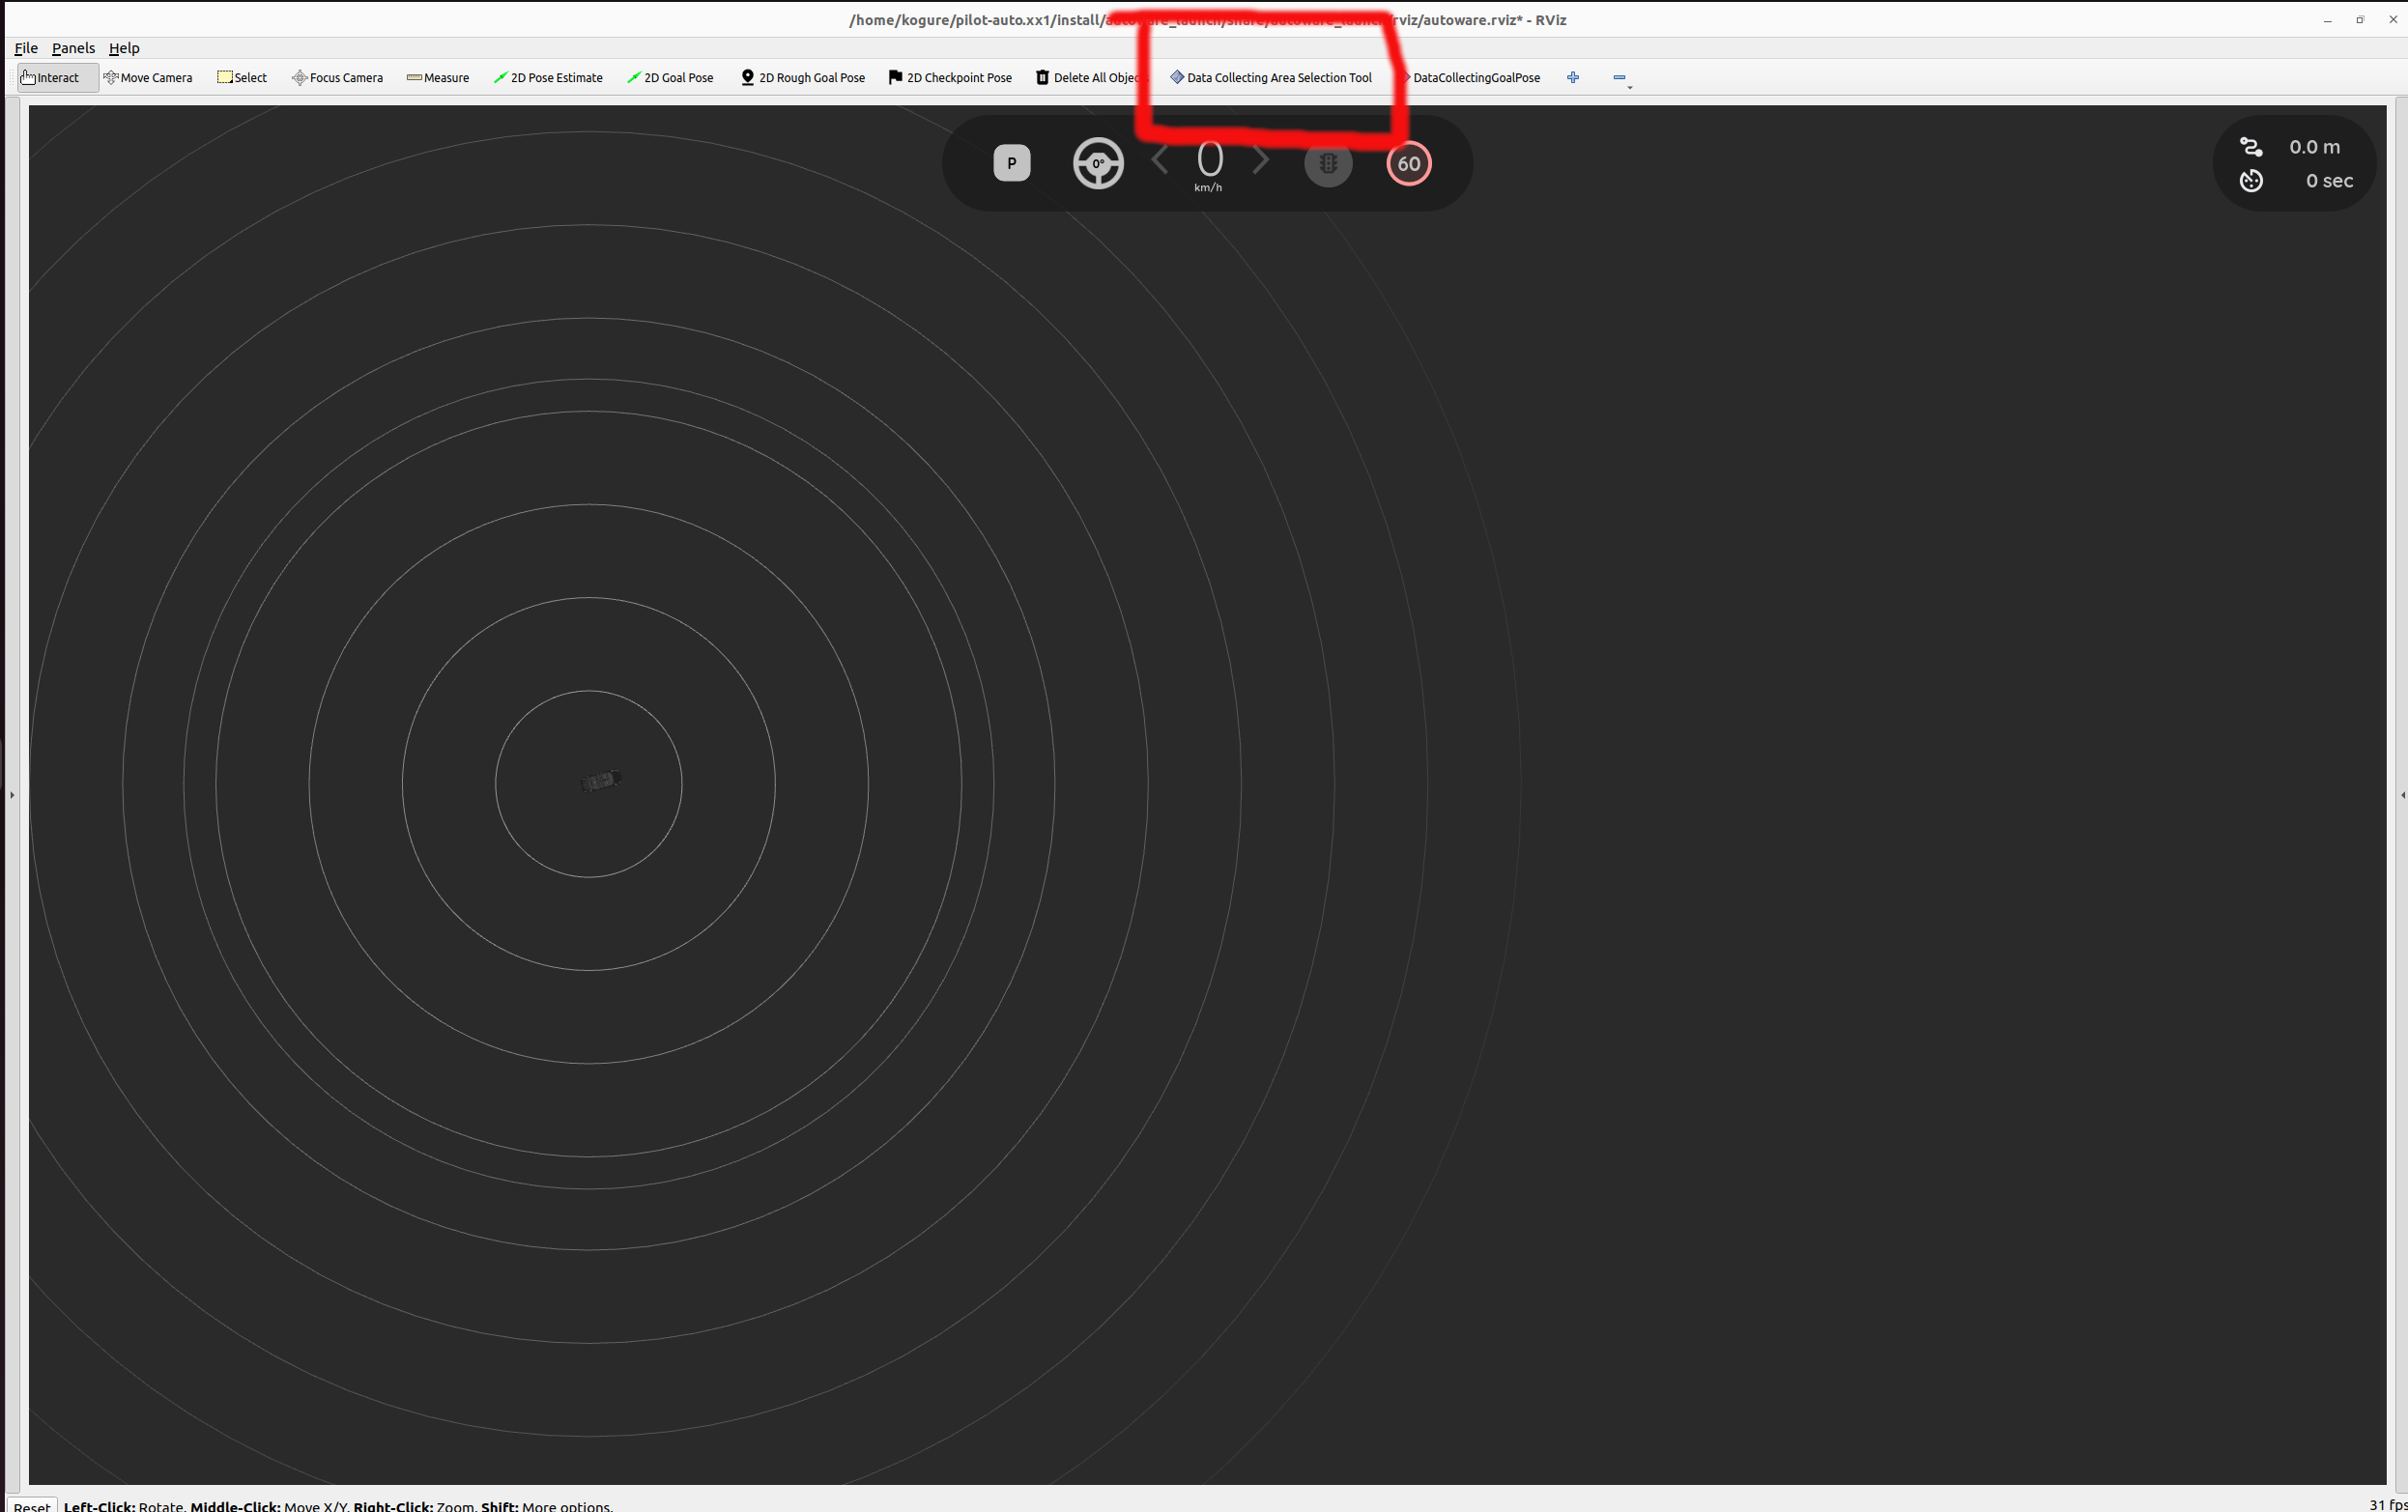
Task: Activate Focus Camera tool
Action: click(337, 78)
